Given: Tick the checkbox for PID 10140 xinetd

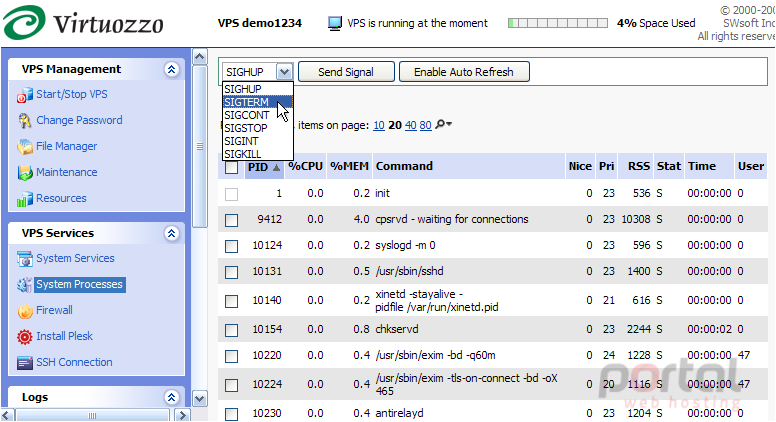Looking at the screenshot, I should click(x=231, y=301).
